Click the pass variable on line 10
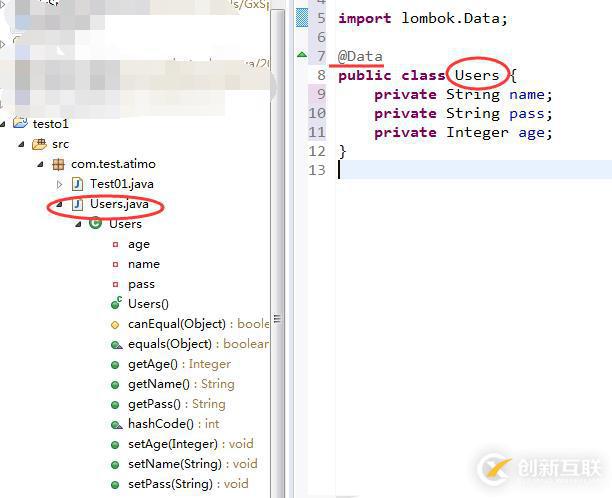612x498 pixels. 527,114
